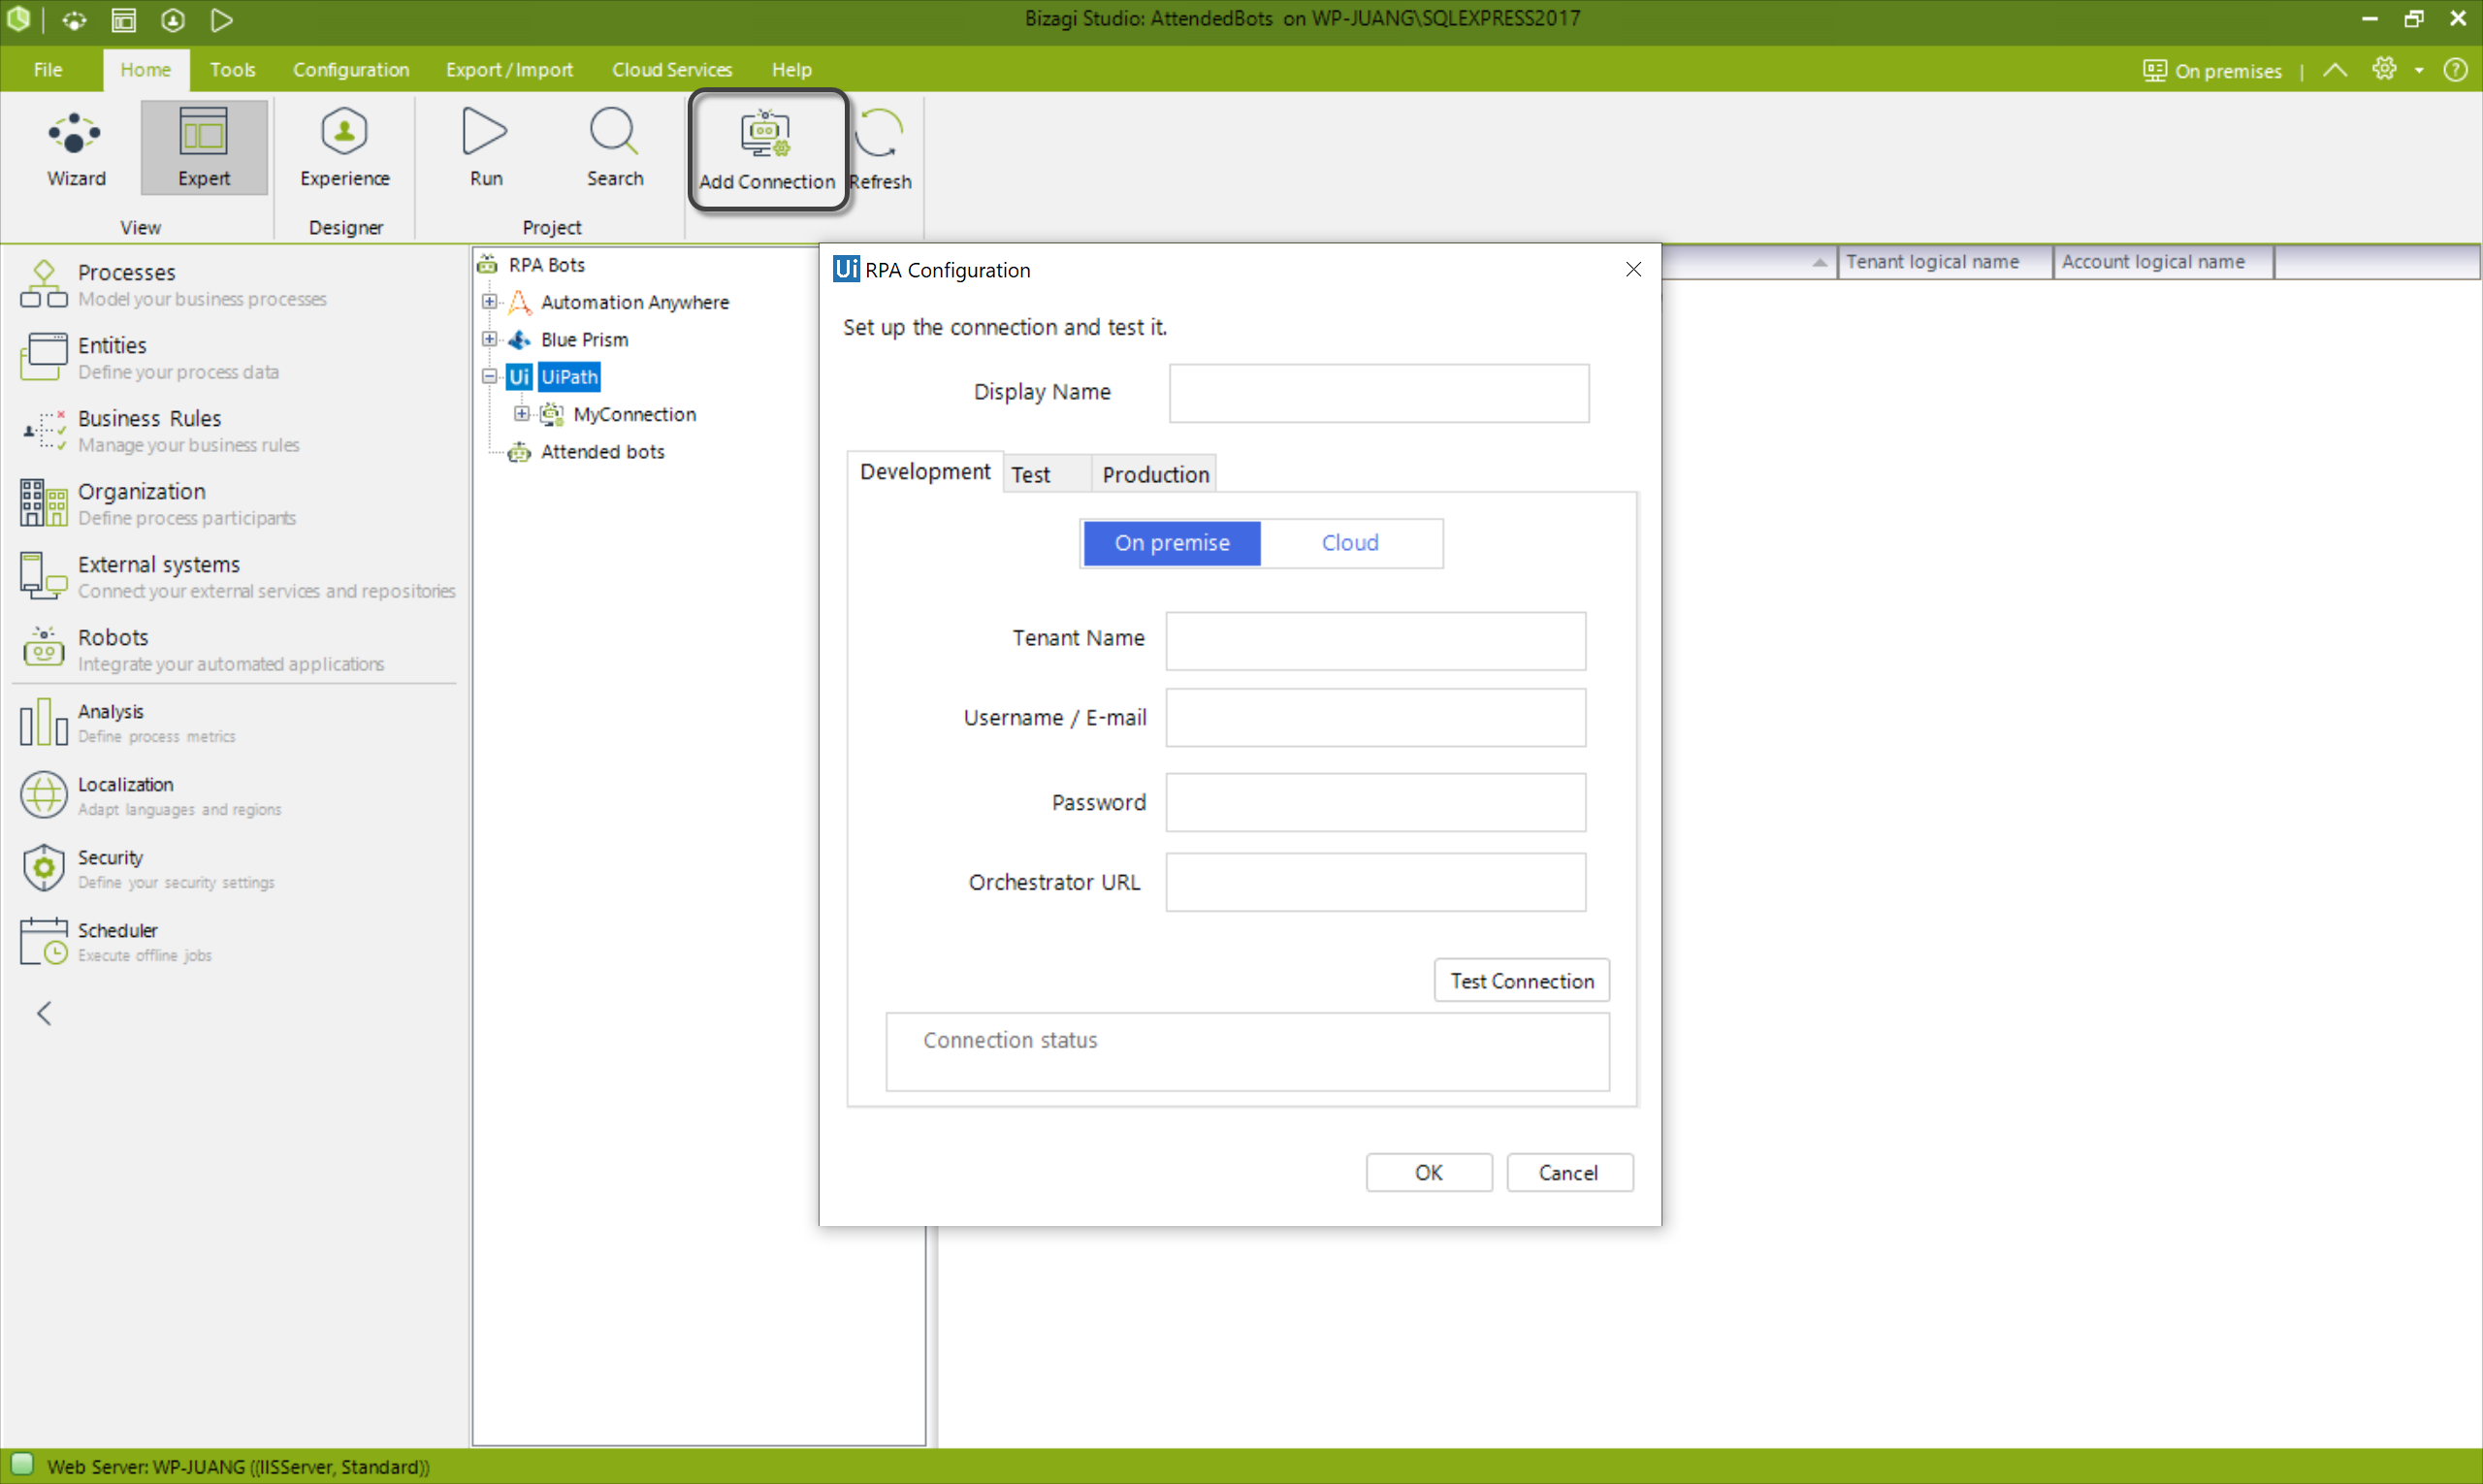The image size is (2483, 1484).
Task: Run the project from the ribbon
Action: [486, 148]
